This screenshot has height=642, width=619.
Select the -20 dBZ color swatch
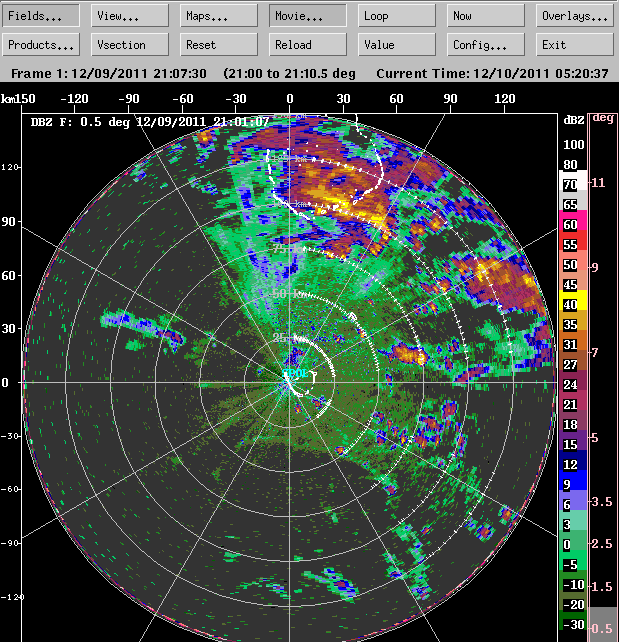[x=573, y=600]
